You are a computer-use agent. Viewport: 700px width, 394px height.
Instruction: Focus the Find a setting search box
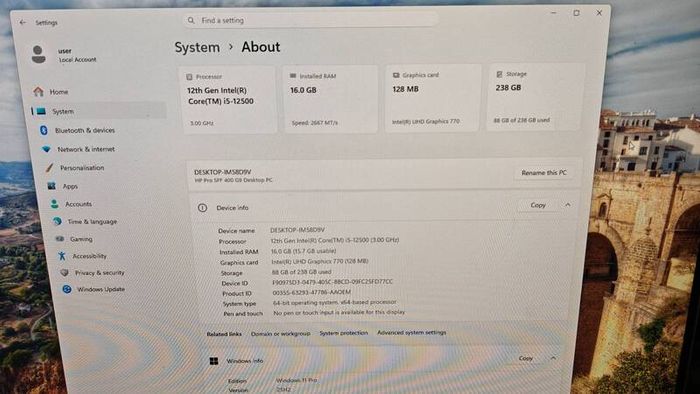pyautogui.click(x=311, y=20)
